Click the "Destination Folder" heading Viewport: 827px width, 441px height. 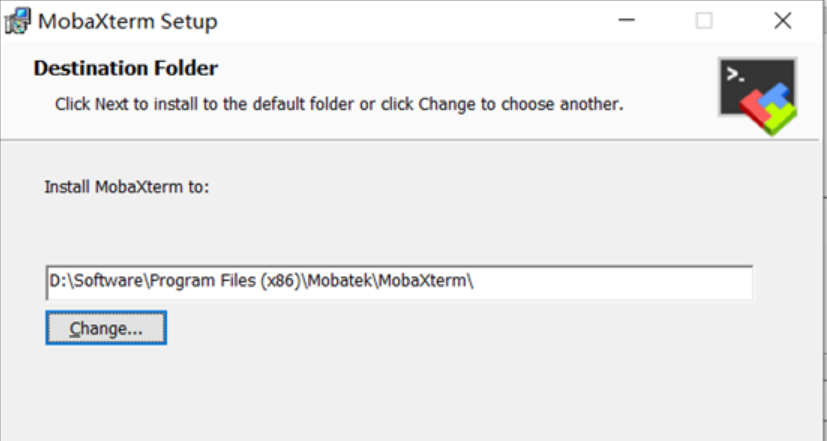(x=126, y=68)
